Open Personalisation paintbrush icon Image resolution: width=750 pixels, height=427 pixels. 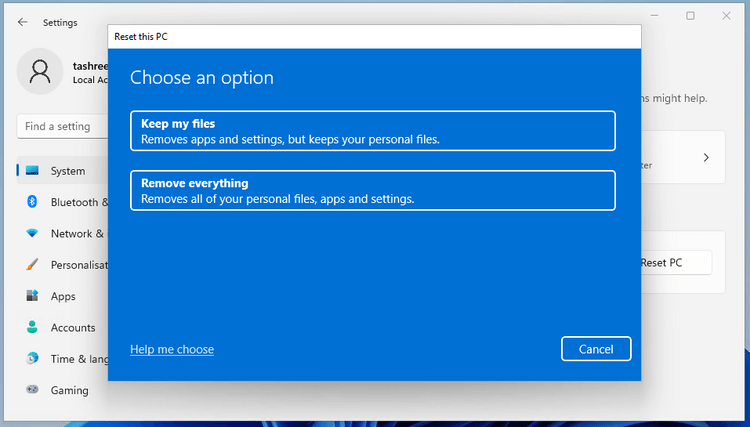click(32, 265)
